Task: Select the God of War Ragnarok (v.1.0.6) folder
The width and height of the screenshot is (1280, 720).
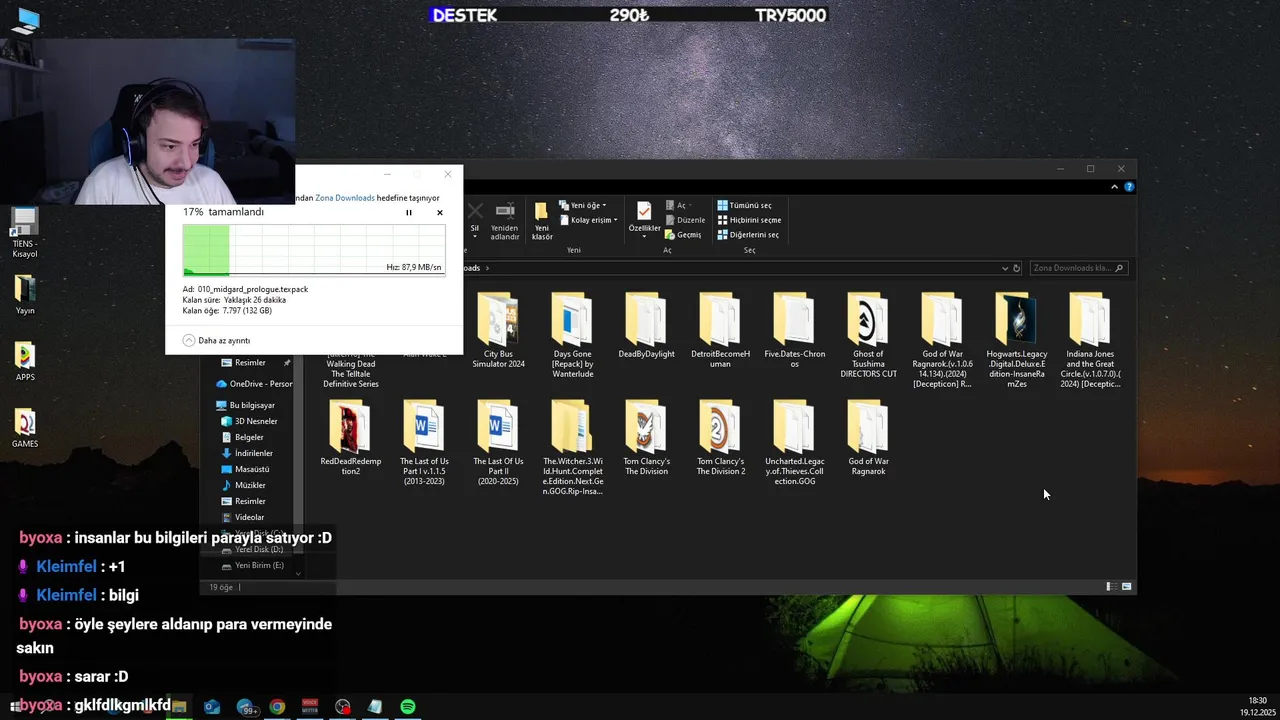Action: [x=942, y=340]
